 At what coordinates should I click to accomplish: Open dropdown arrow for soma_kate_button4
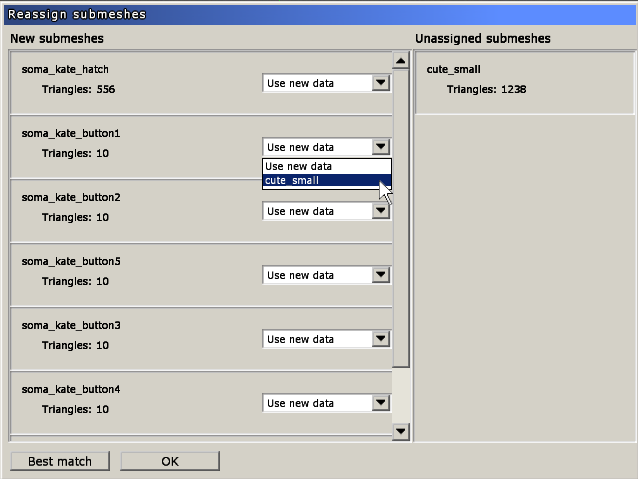click(380, 403)
